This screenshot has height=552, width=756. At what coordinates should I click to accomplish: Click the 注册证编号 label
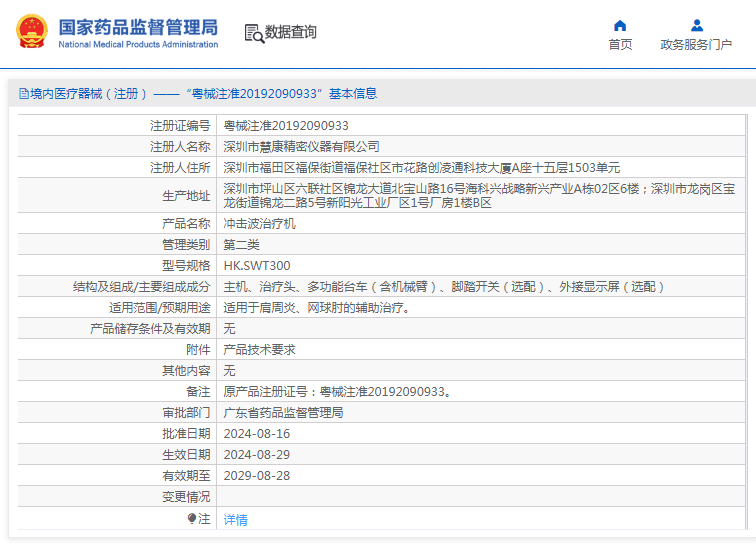180,126
